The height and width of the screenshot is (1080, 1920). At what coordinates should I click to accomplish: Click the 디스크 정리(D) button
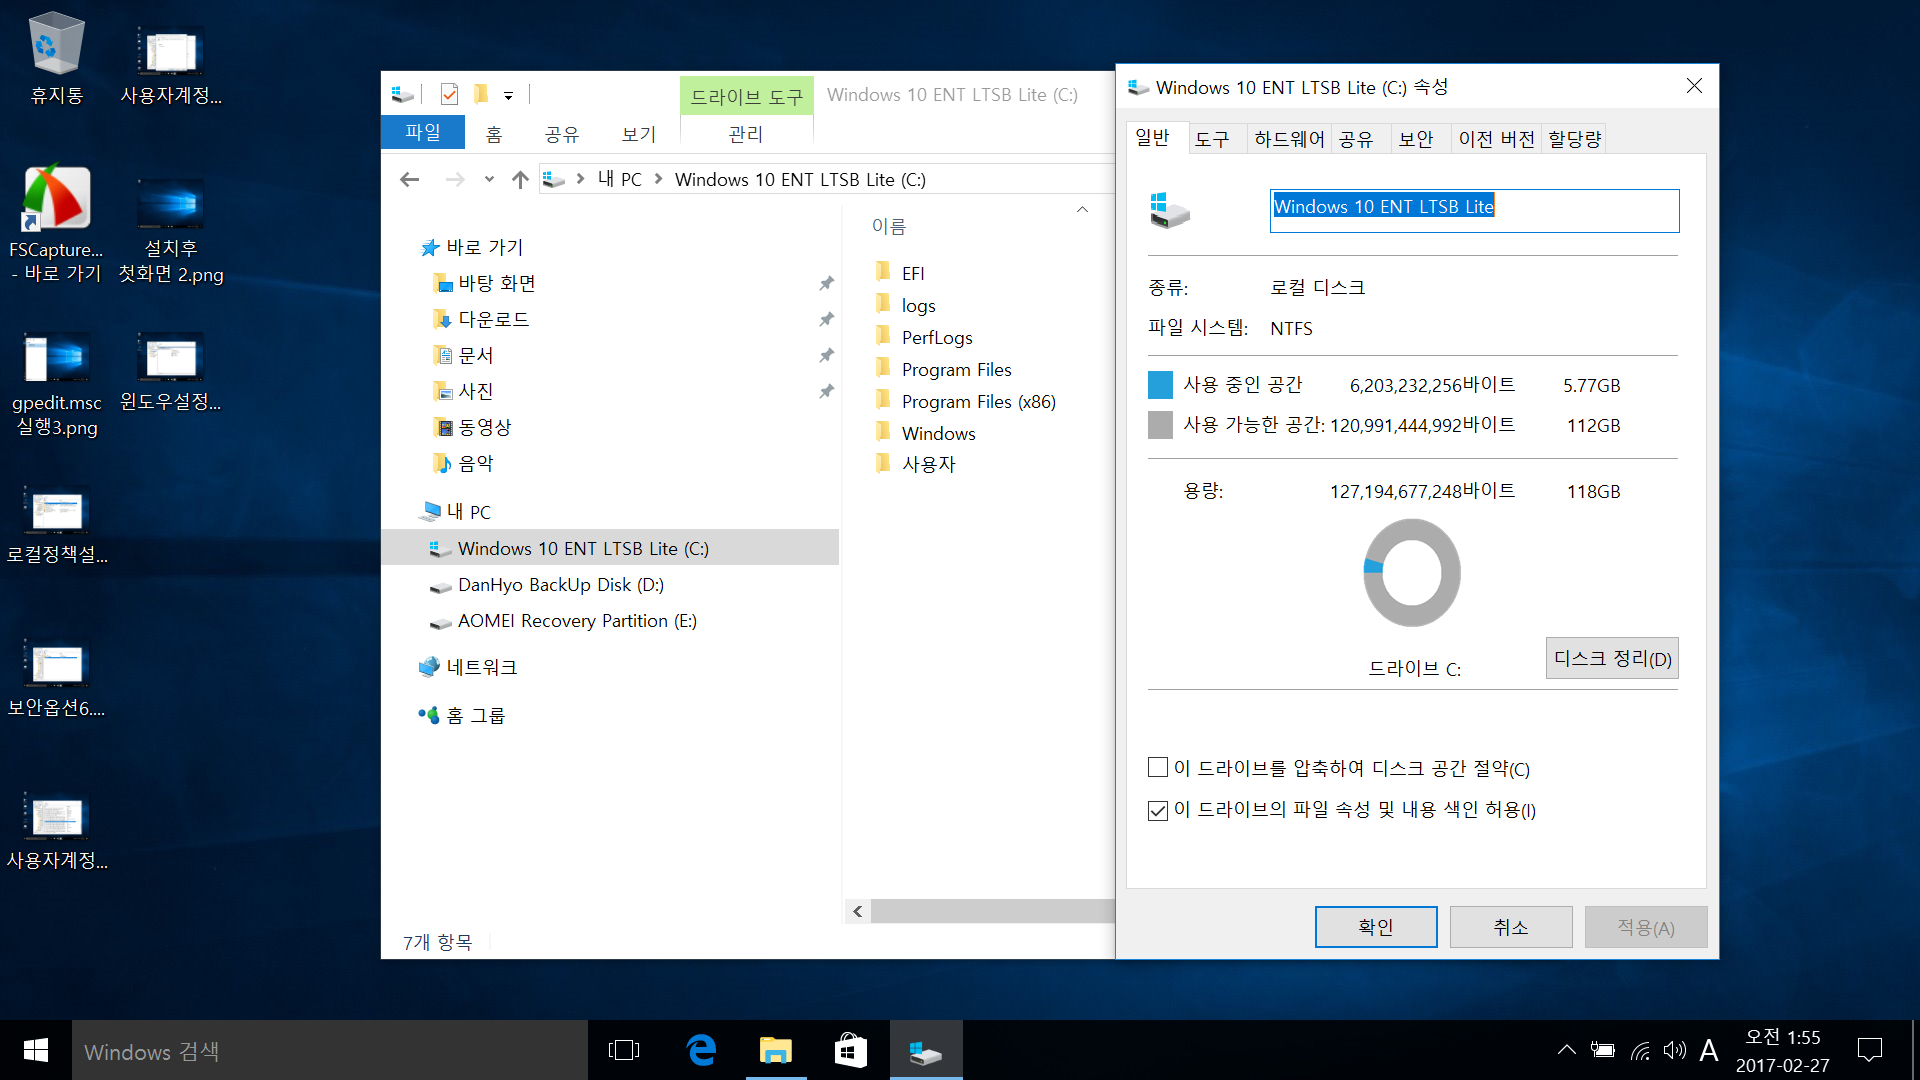coord(1612,658)
